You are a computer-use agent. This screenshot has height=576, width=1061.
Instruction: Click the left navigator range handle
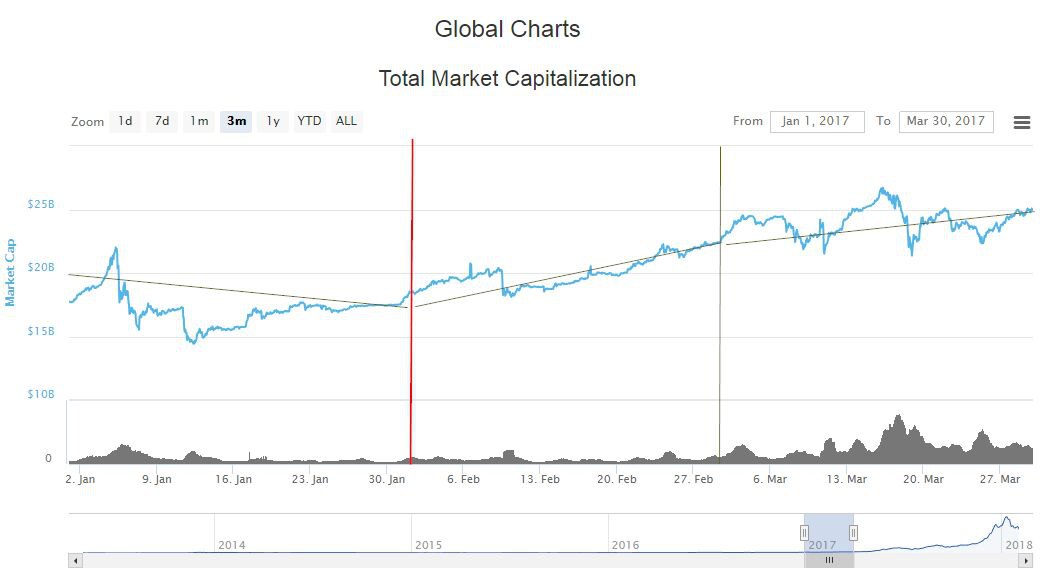(x=804, y=533)
